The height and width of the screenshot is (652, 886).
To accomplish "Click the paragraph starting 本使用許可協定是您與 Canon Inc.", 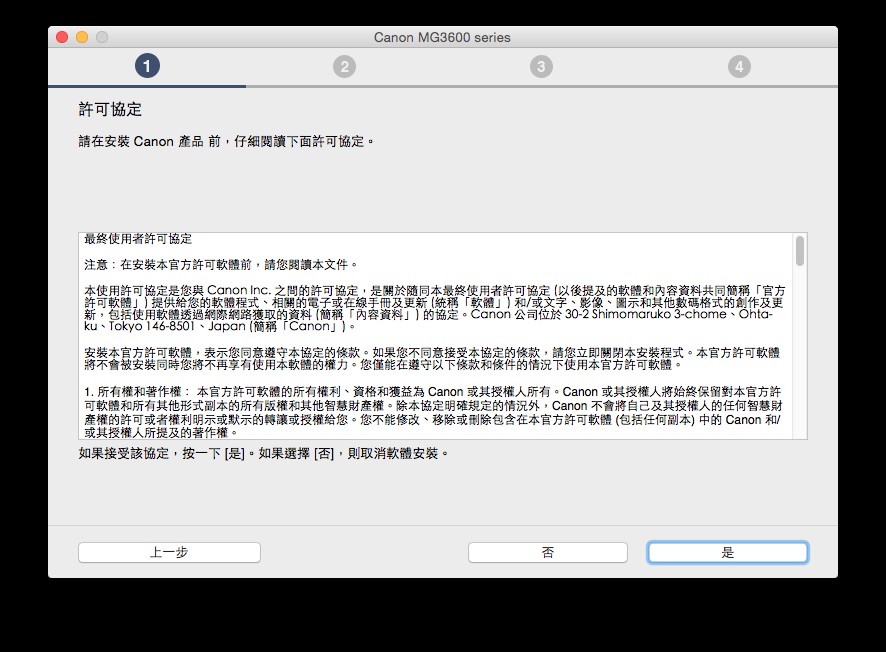I will [x=435, y=308].
